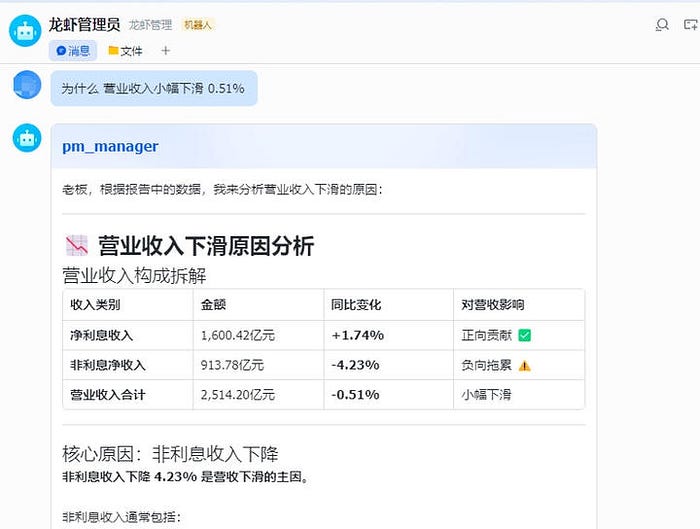Click the bold sentence 非利息收入下降 4.23% 是营收下滑的主因
700x529 pixels.
point(186,477)
